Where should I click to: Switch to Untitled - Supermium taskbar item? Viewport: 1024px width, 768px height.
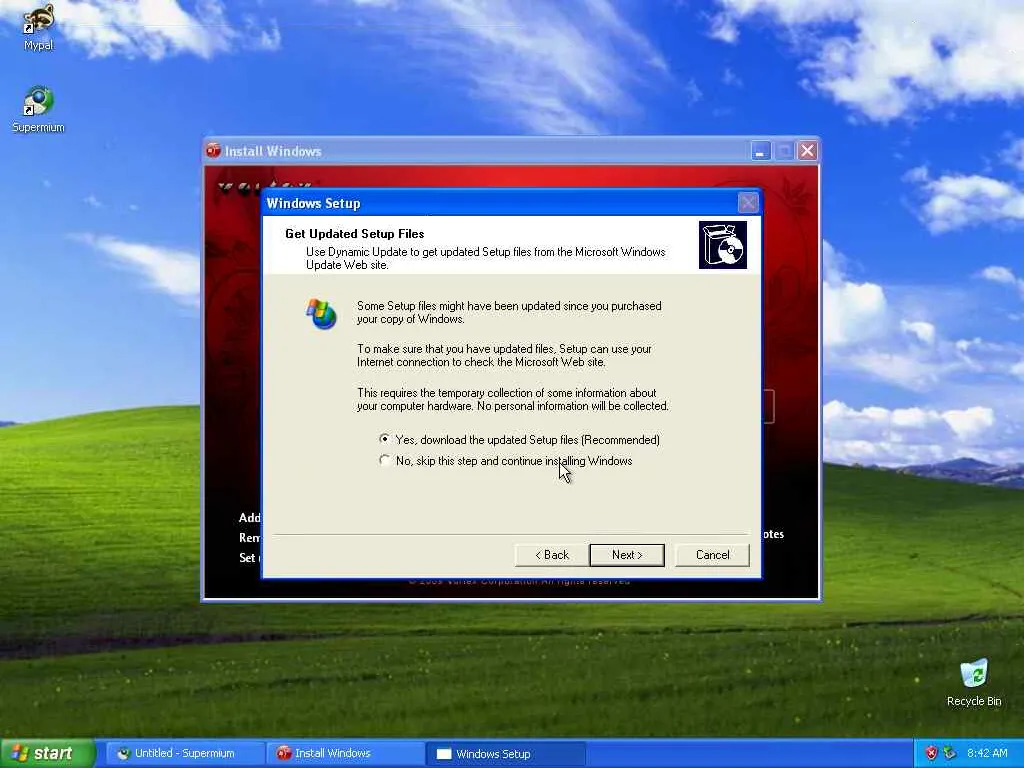click(x=185, y=753)
